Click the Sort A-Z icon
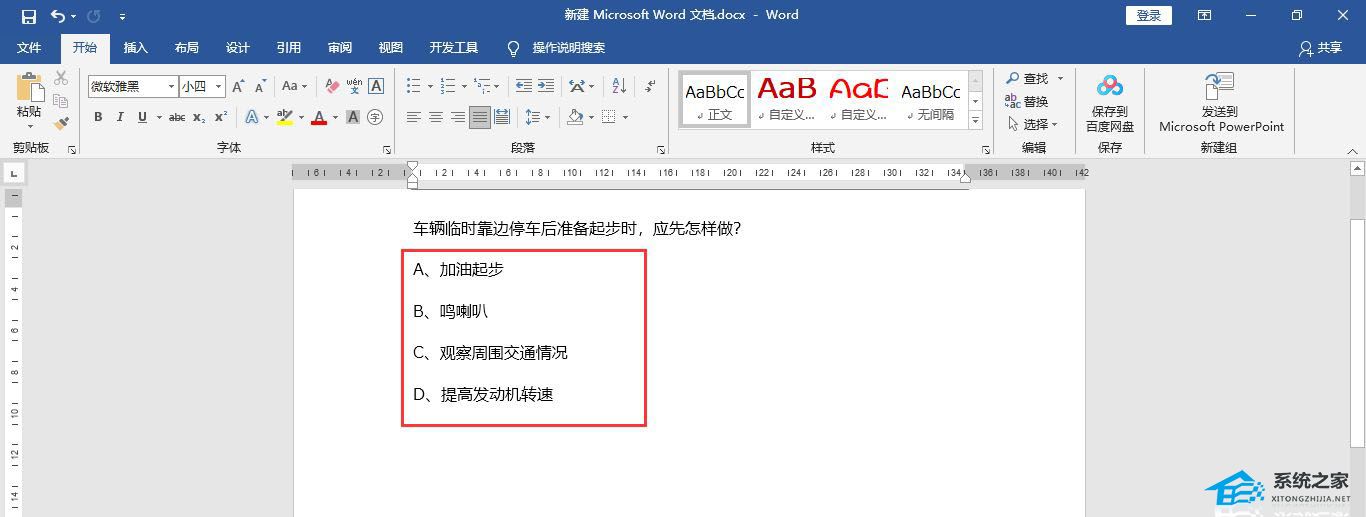This screenshot has width=1366, height=517. (x=619, y=87)
